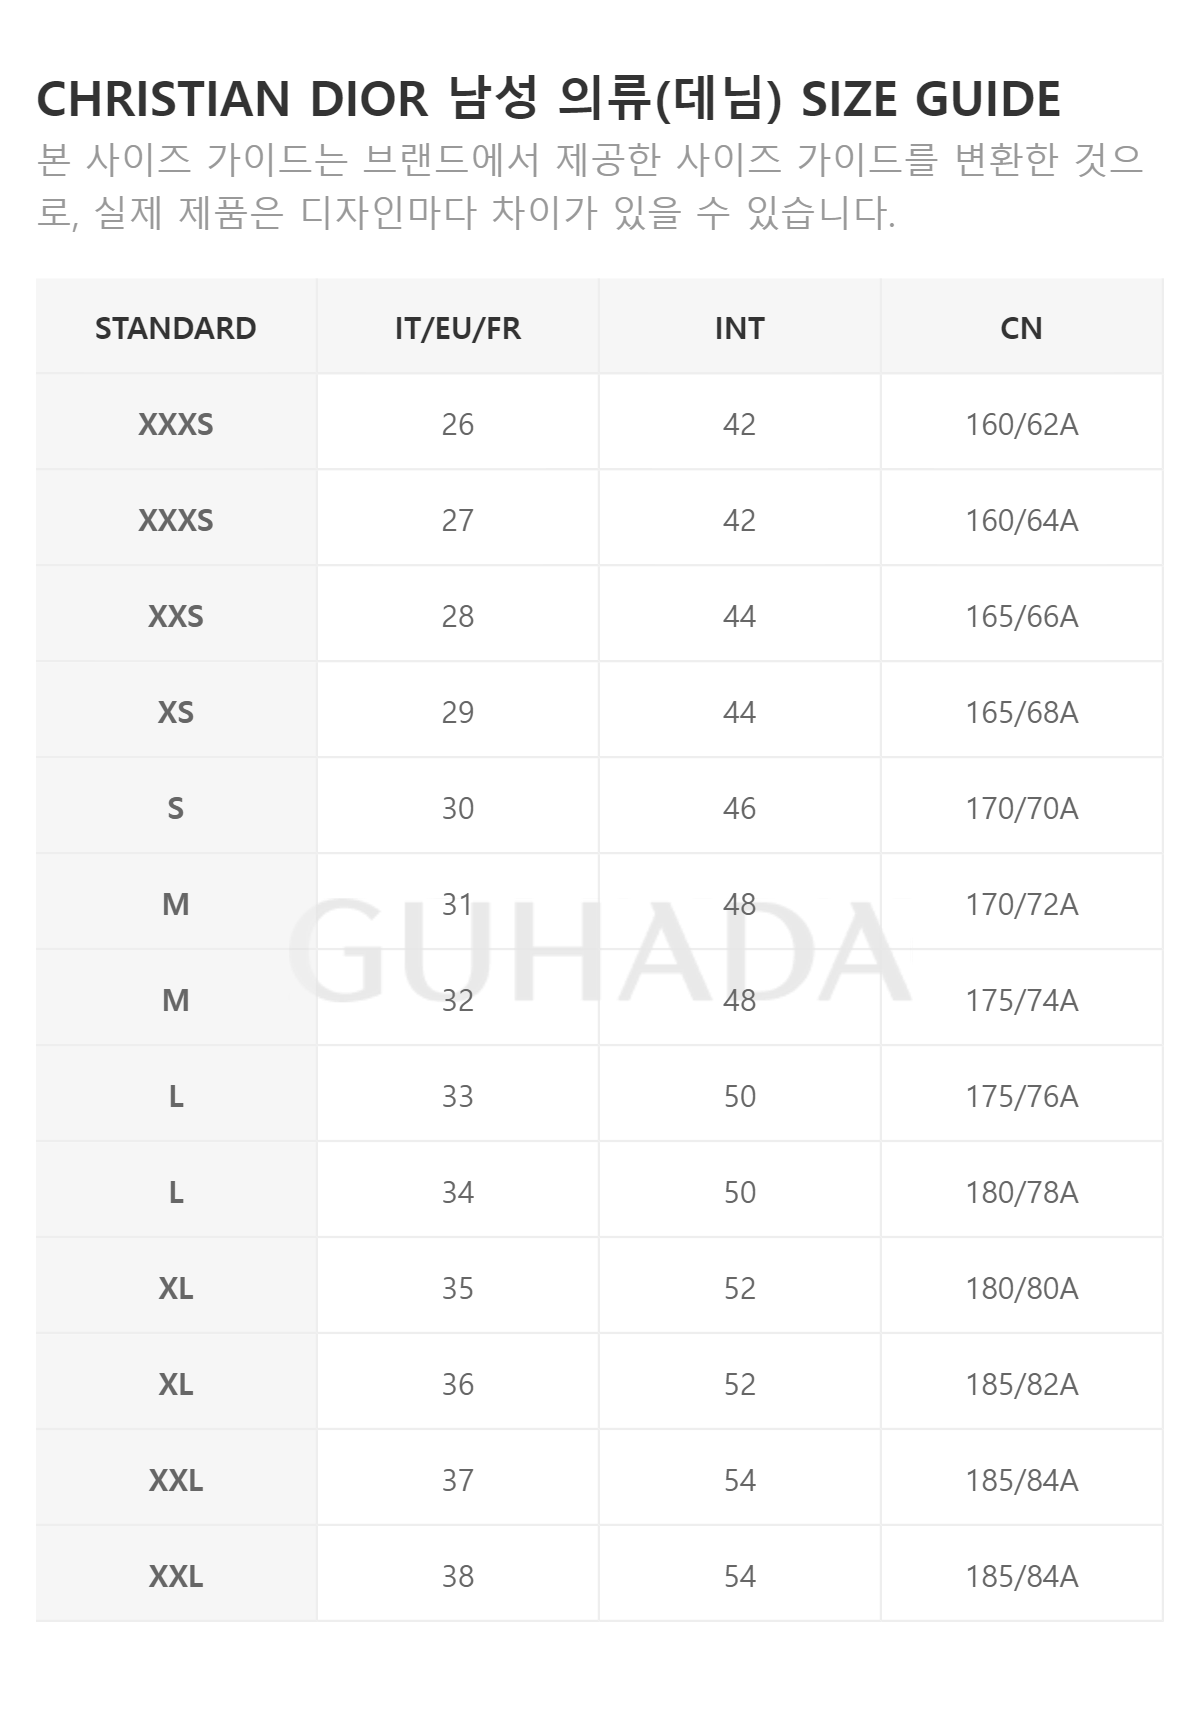The height and width of the screenshot is (1722, 1200).
Task: Click the S standard size cell
Action: point(176,807)
